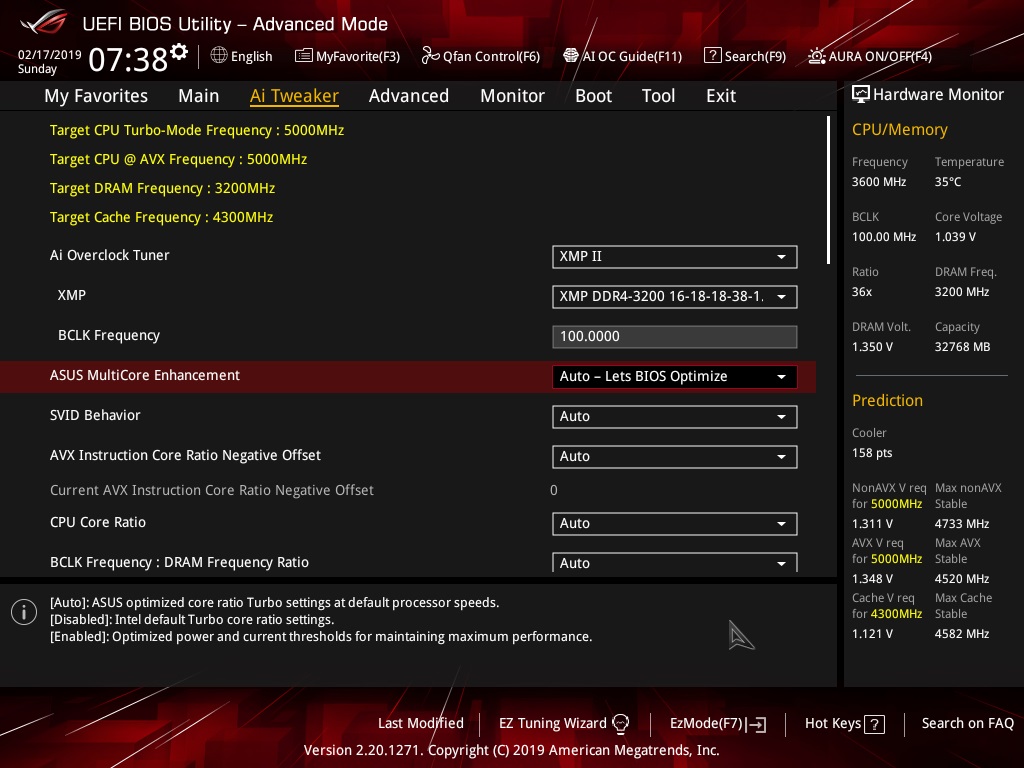
Task: Click the Search question-mark icon
Action: 712,56
